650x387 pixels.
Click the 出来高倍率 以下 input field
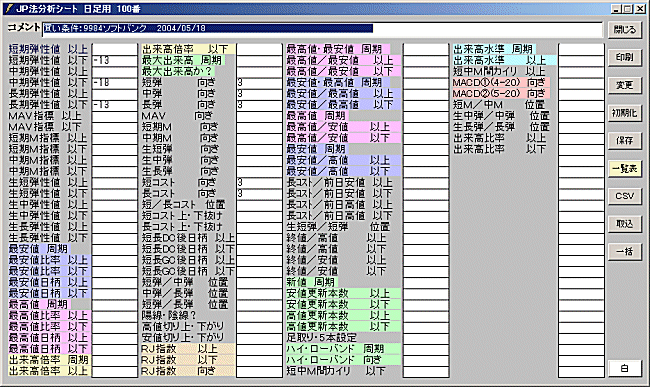pos(260,49)
